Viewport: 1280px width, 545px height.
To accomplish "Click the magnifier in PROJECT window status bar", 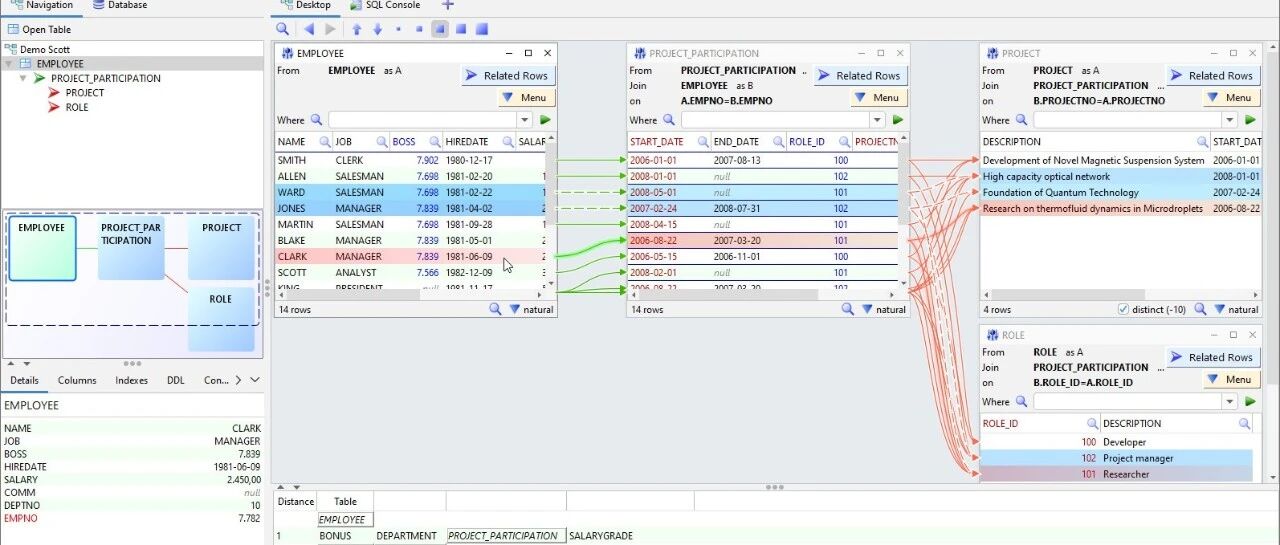I will pos(1200,309).
